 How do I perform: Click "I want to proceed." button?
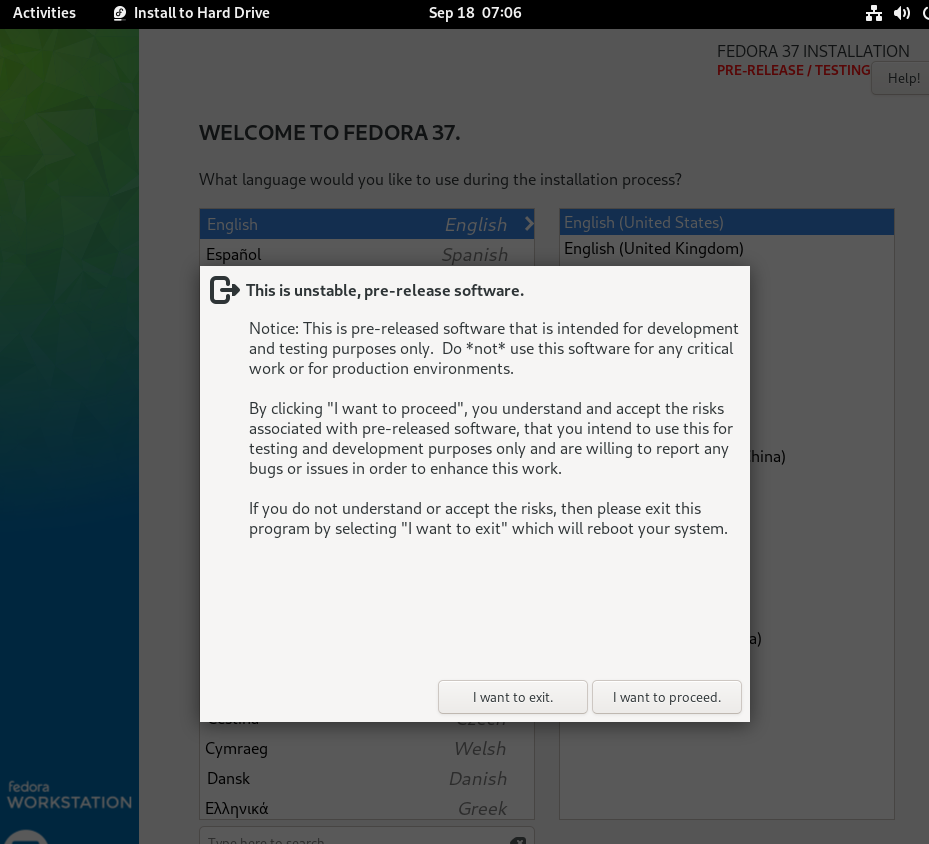[667, 697]
